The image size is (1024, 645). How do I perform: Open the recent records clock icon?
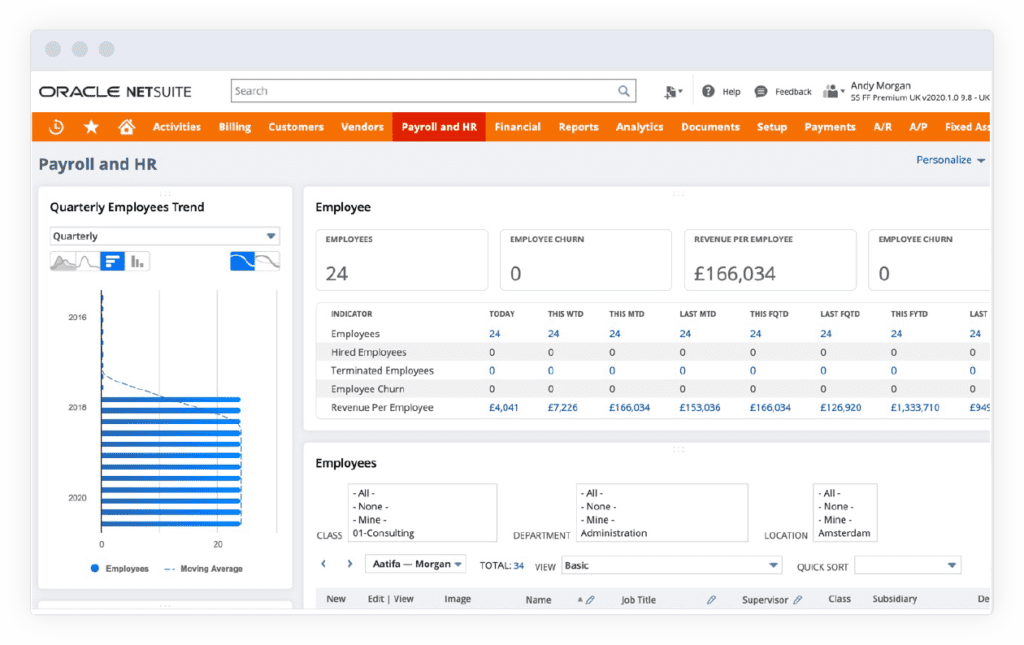(57, 127)
